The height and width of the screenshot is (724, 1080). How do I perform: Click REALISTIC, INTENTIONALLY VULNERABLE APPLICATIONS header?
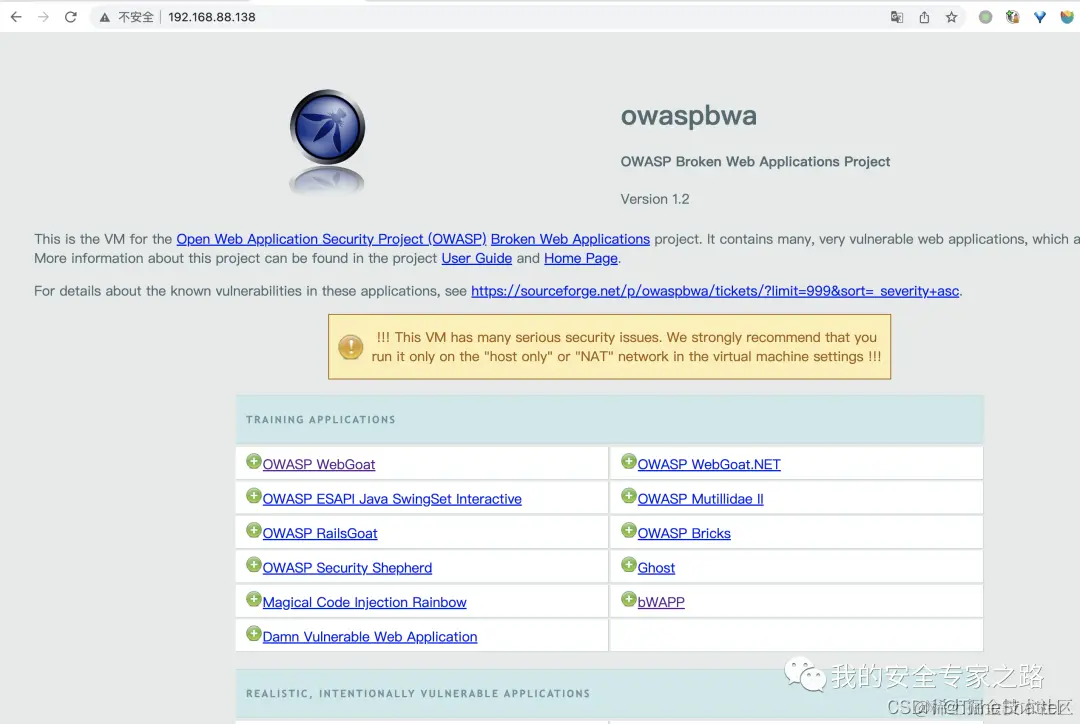pyautogui.click(x=418, y=694)
